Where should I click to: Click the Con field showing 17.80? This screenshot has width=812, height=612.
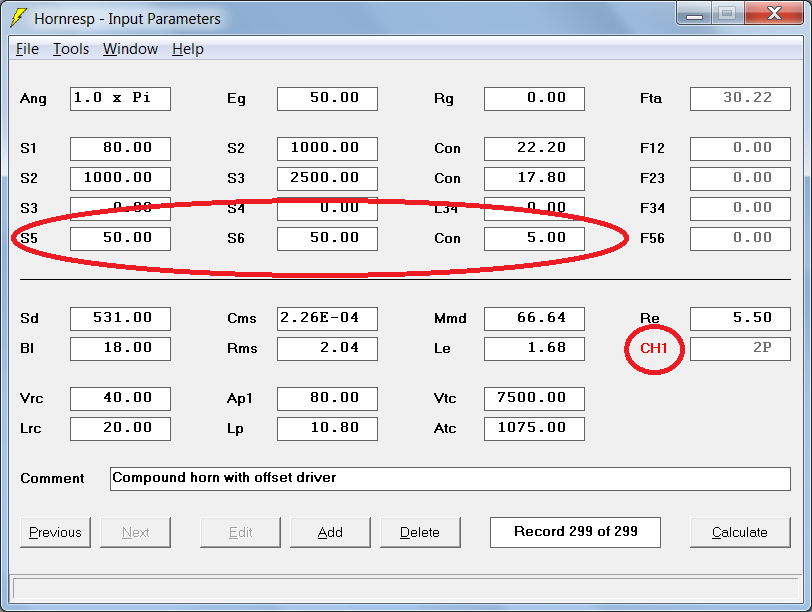coord(534,179)
